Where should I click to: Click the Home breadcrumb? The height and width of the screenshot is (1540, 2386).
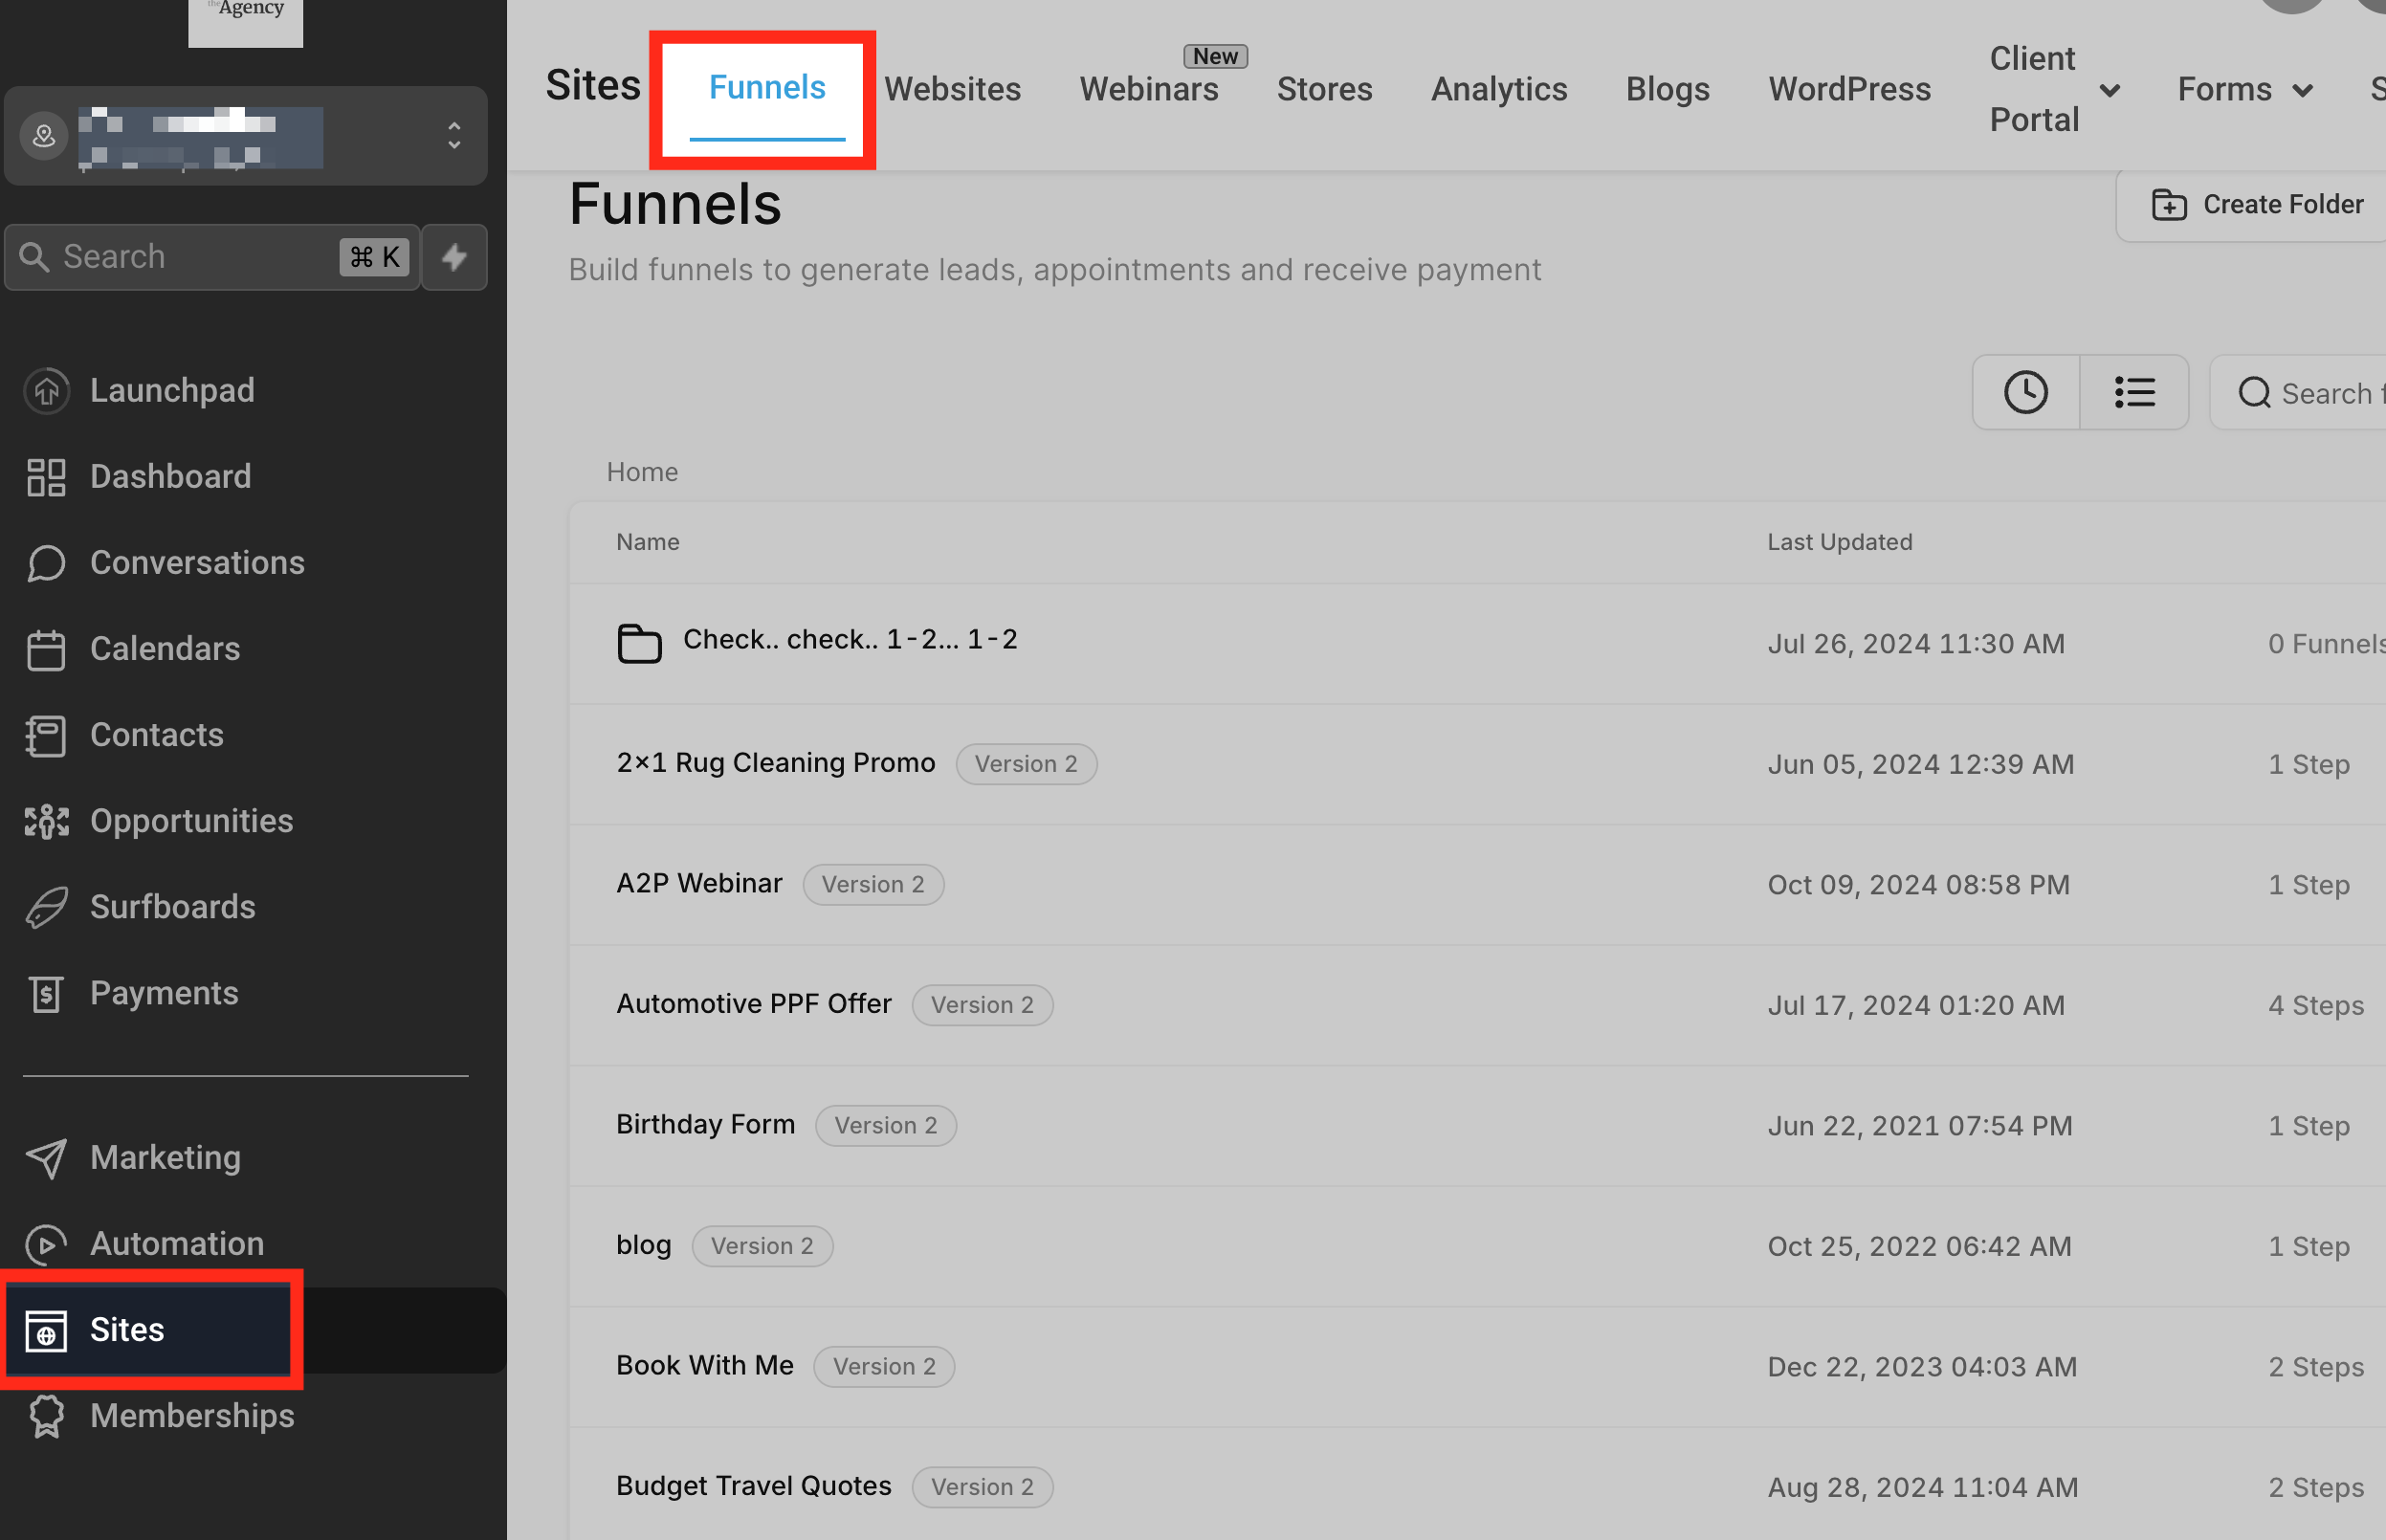point(642,472)
